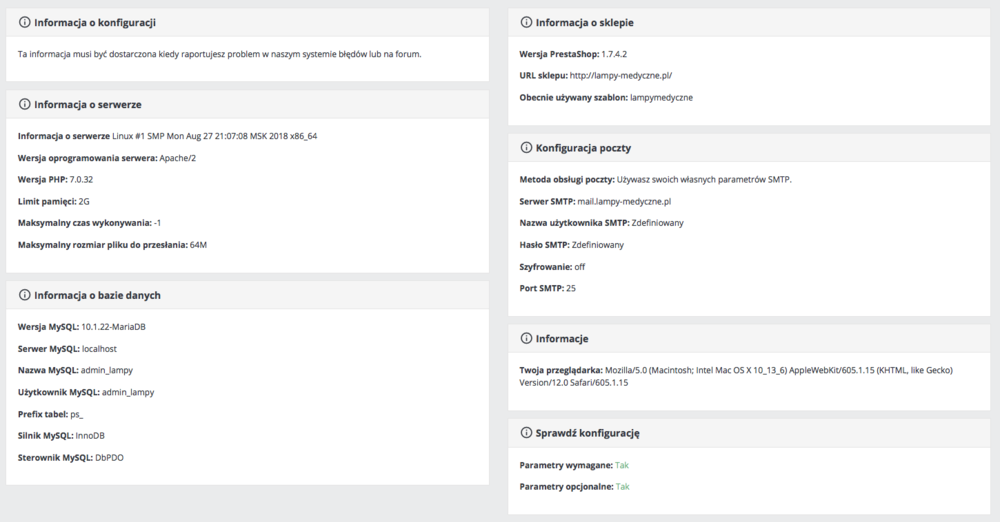Click the green Tak next to Parametry opcjonalne
This screenshot has height=522, width=1000.
[x=623, y=486]
